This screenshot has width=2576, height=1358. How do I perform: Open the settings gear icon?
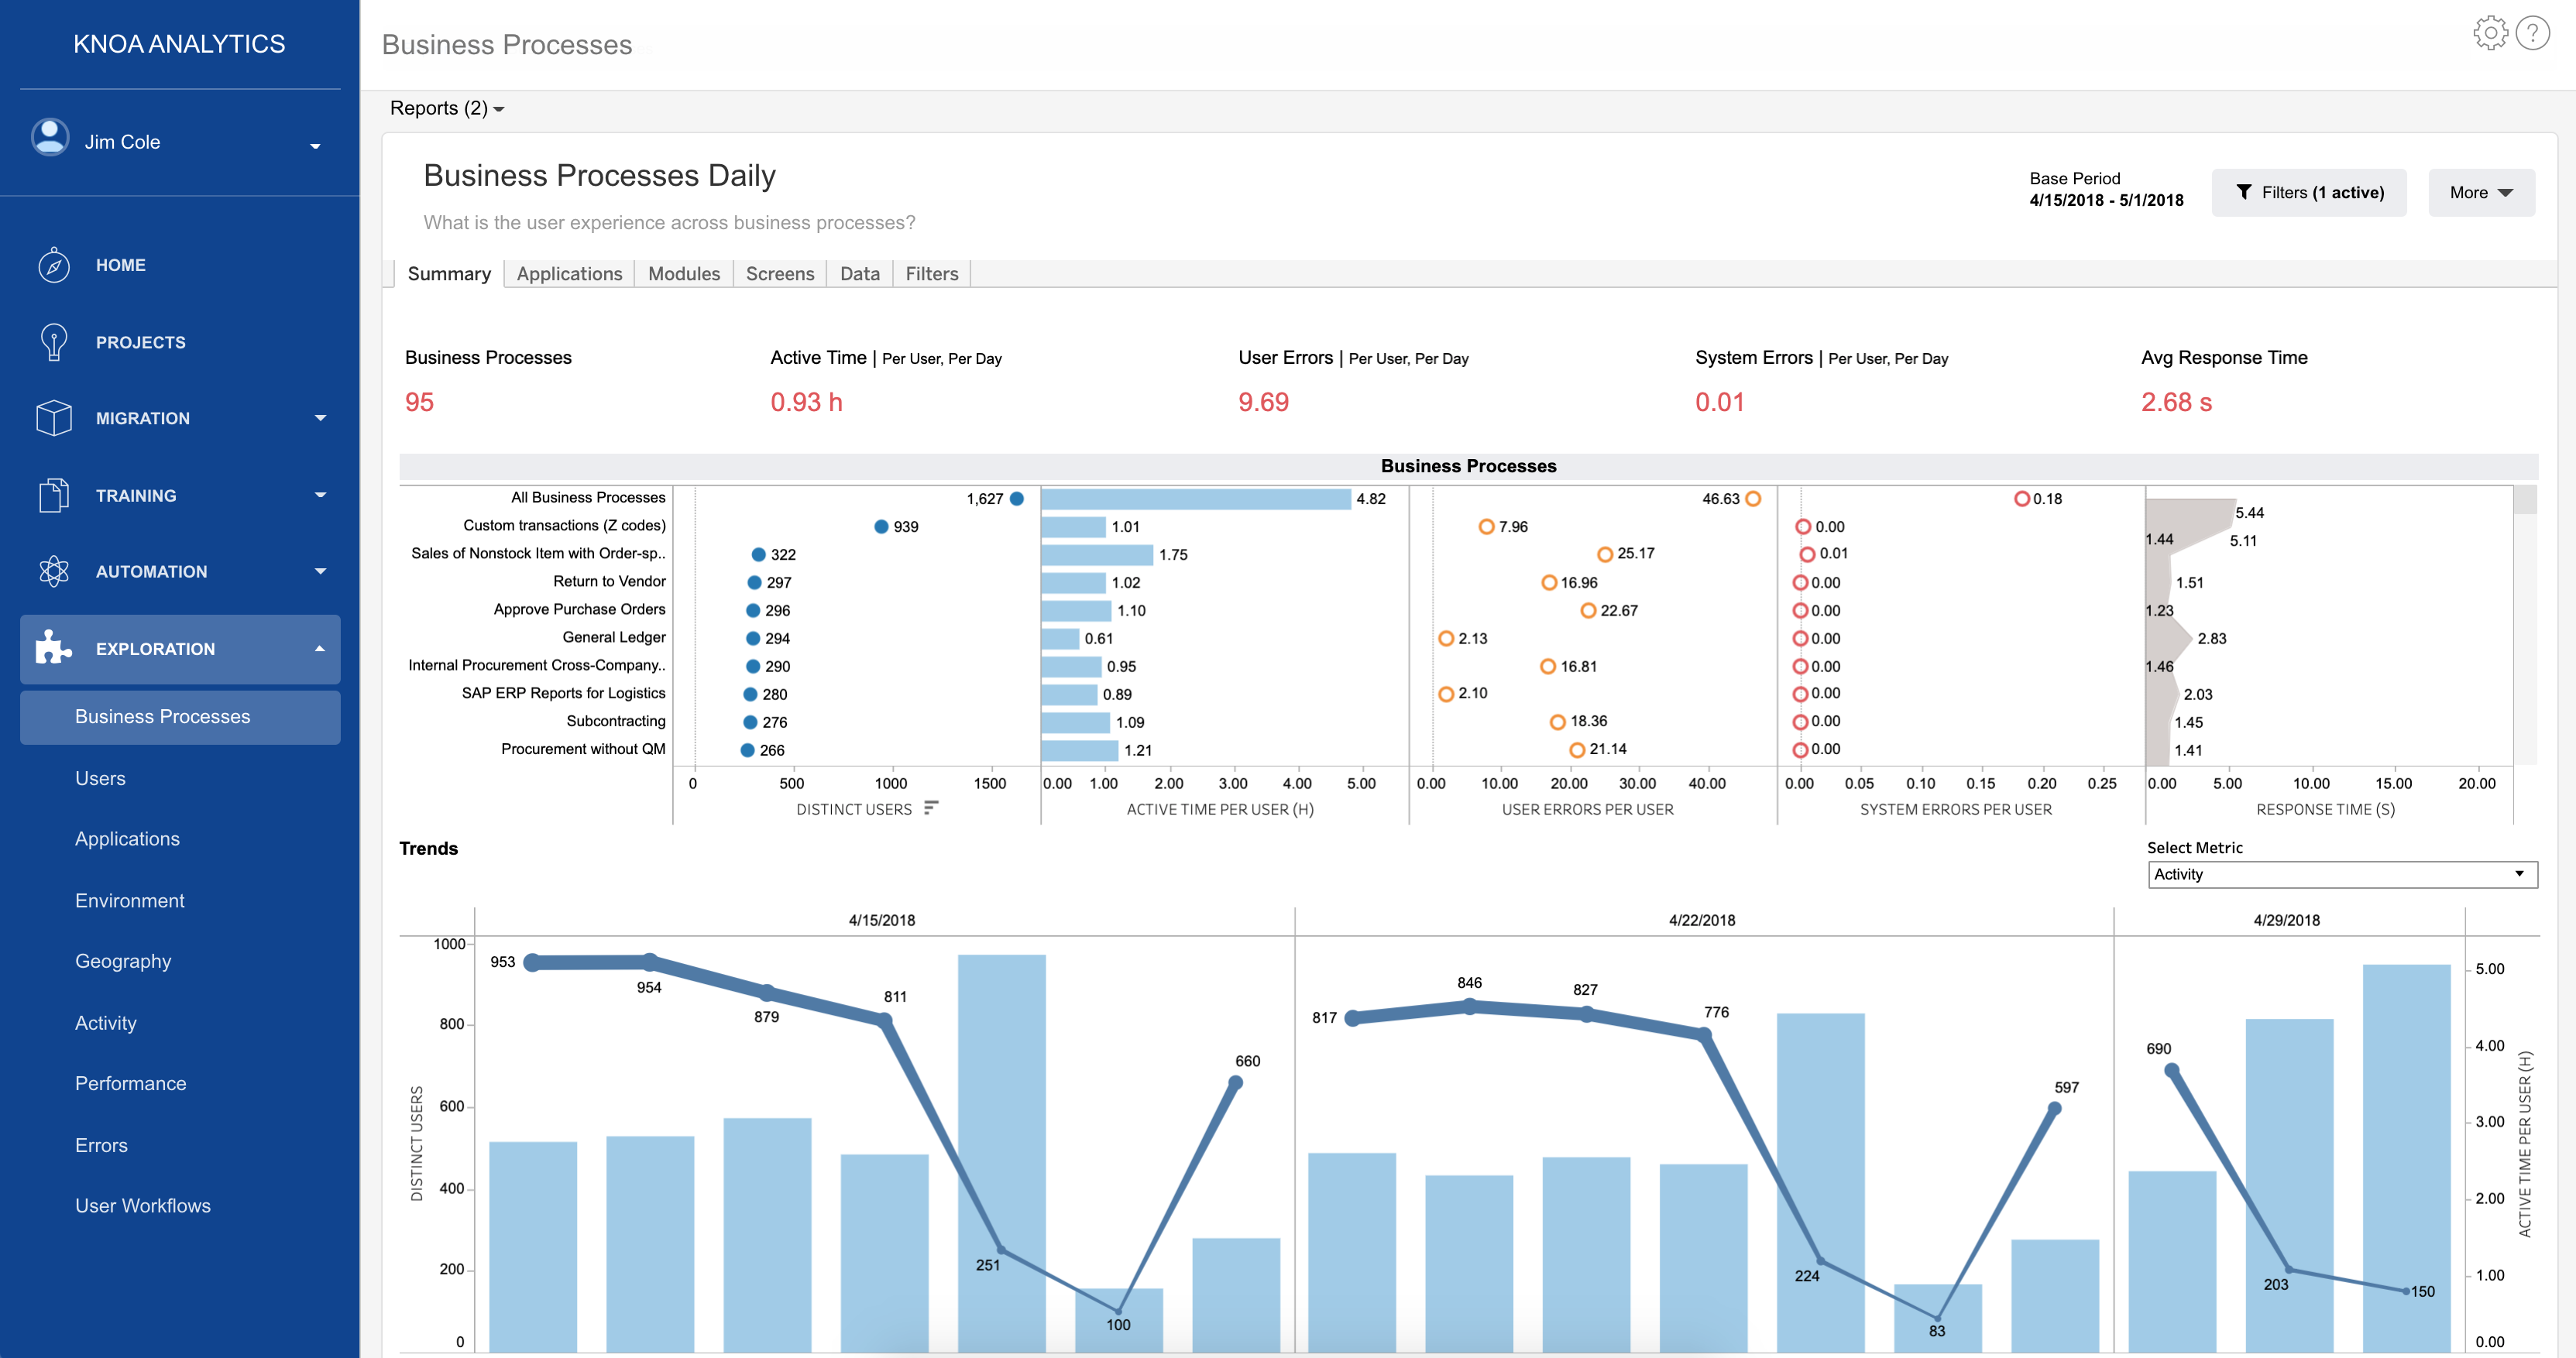2490,34
